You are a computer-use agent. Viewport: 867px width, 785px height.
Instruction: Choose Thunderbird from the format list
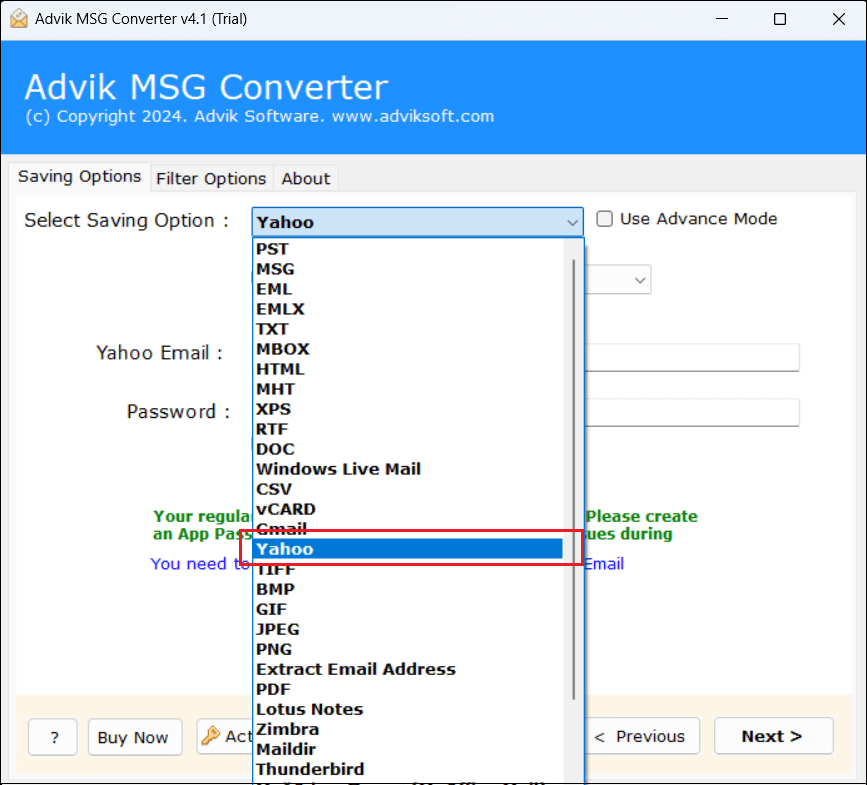310,768
